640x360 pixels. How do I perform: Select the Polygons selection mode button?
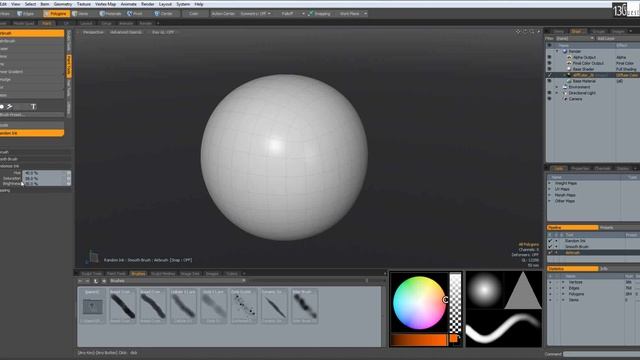click(55, 13)
